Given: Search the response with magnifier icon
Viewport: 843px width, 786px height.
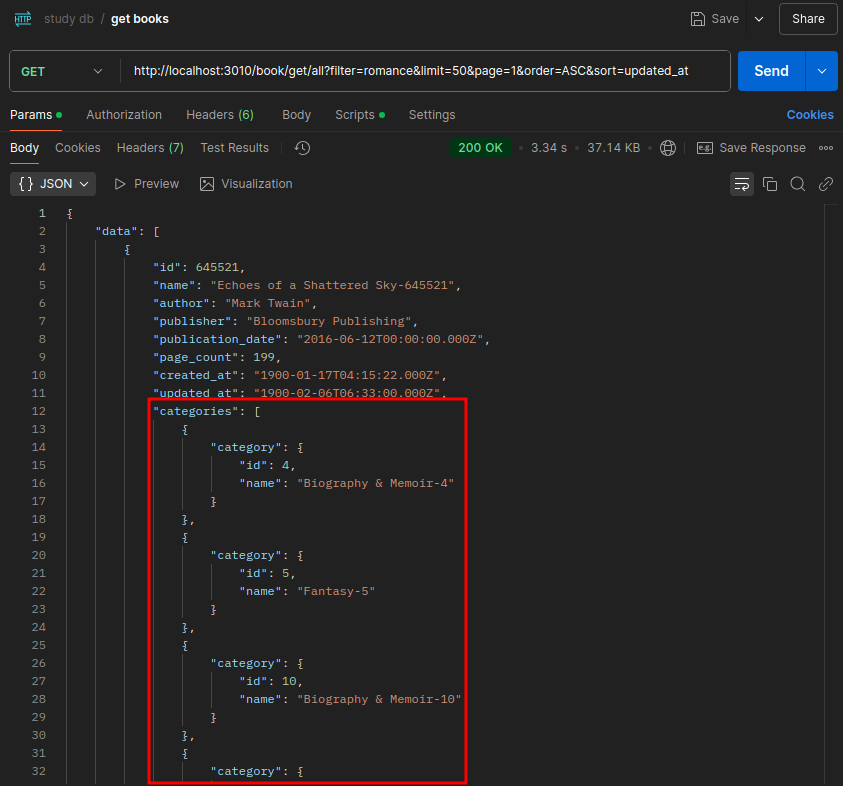Looking at the screenshot, I should tap(798, 184).
